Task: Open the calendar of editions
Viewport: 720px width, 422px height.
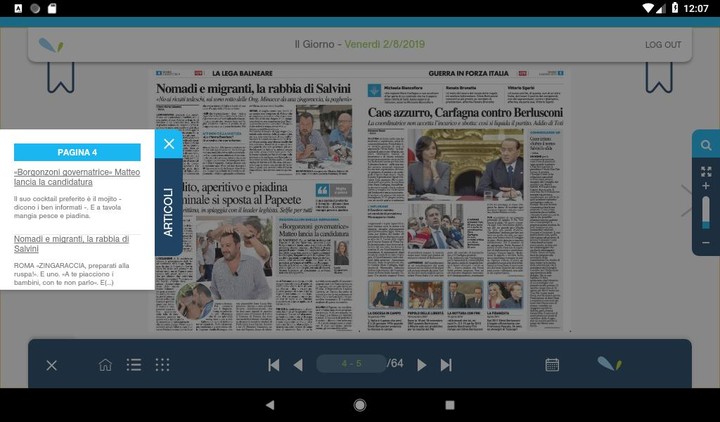Action: point(552,365)
